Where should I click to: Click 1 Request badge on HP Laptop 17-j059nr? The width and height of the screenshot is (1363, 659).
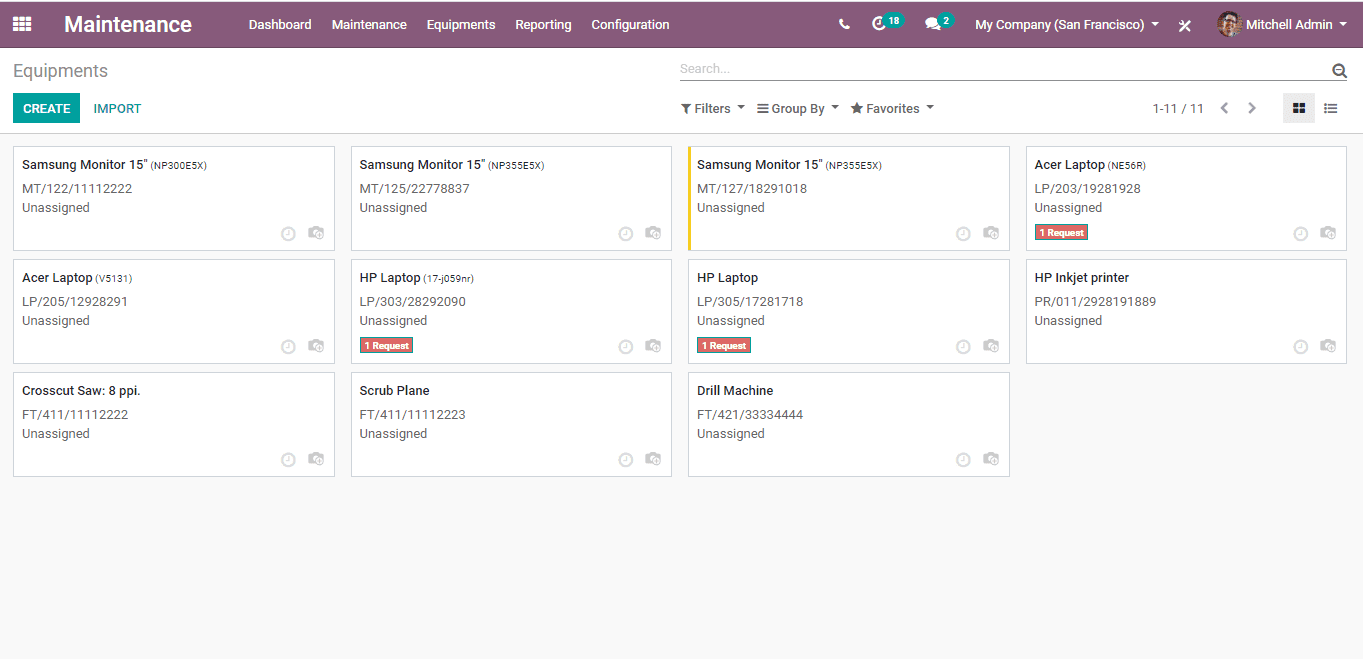pos(386,345)
